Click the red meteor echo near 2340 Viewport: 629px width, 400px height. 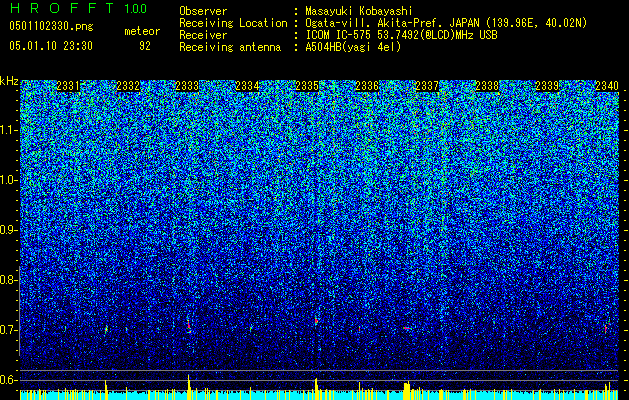pos(606,328)
